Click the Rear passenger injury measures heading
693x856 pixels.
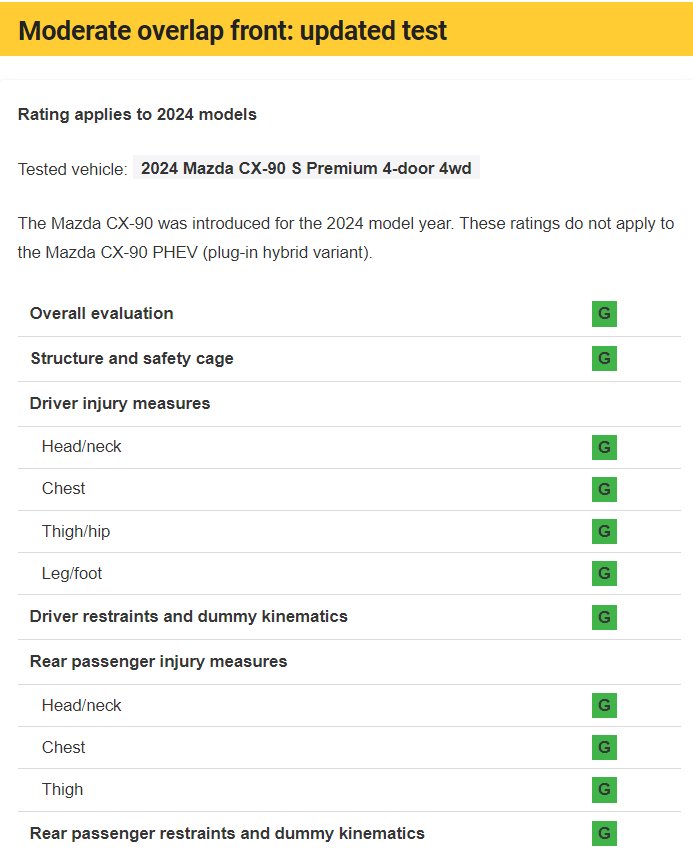pos(158,661)
